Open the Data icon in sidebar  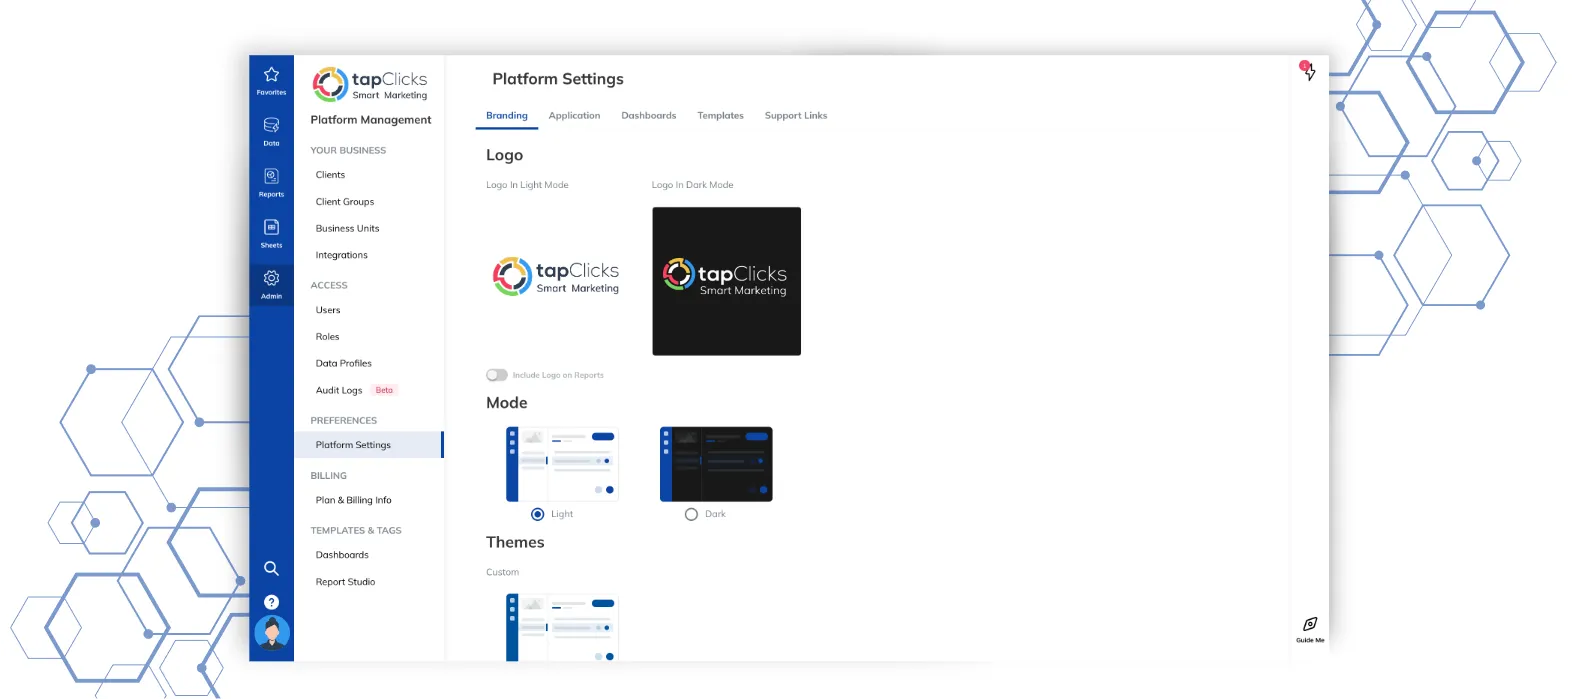point(271,127)
